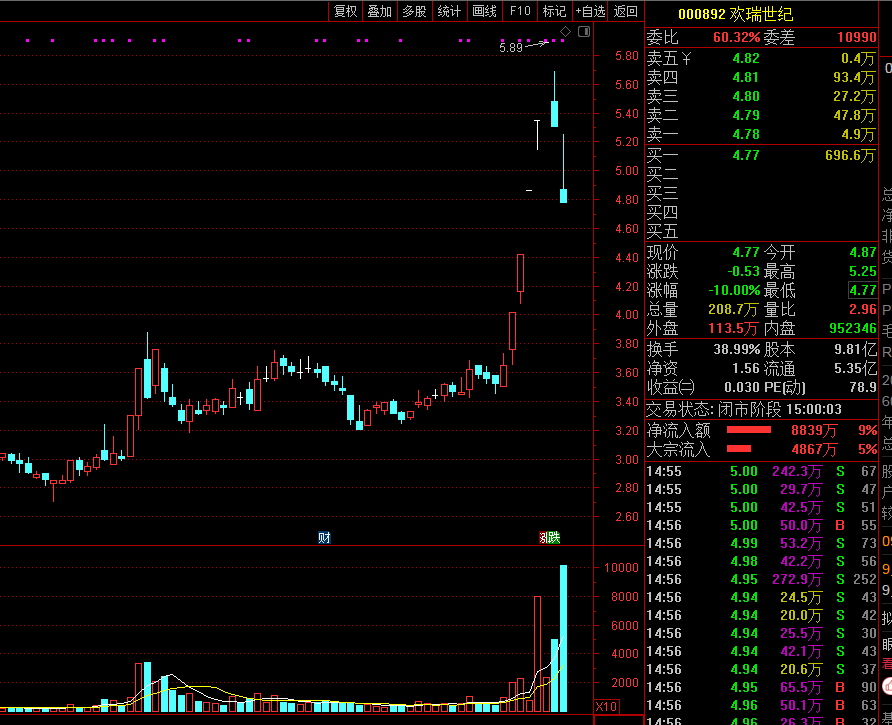Click the ¥ symbol next to 卖五
The image size is (892, 725).
[686, 58]
